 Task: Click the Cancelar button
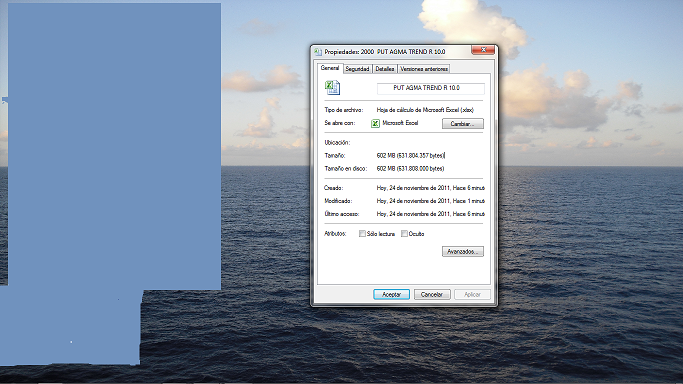pos(432,295)
